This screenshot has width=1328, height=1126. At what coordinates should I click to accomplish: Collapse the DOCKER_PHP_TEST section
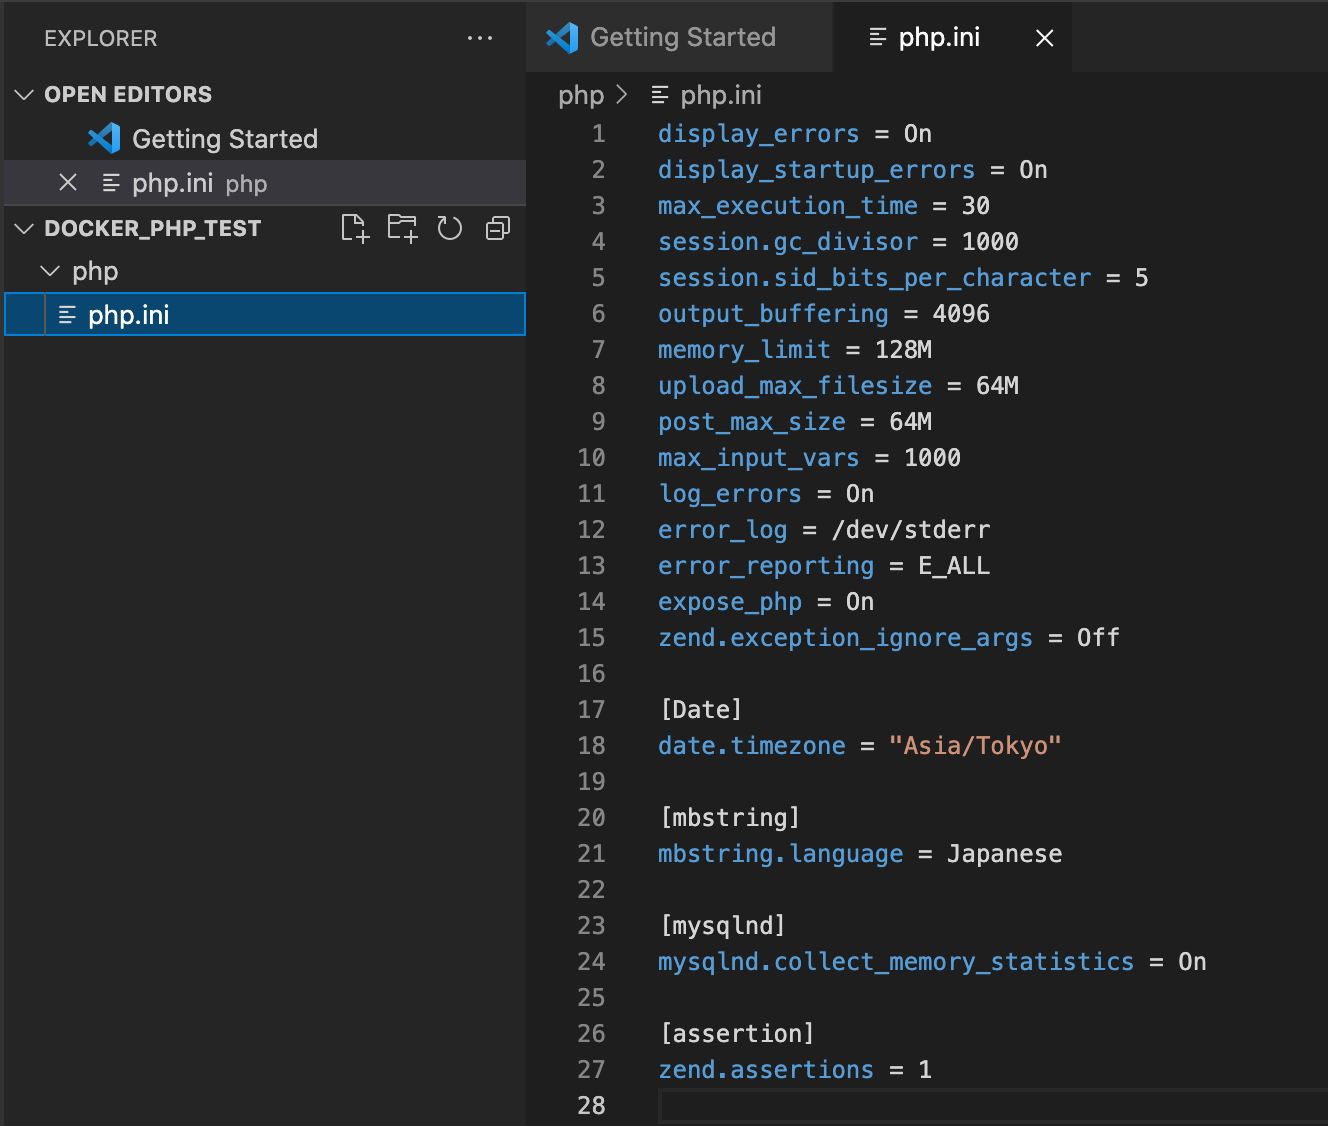pos(23,228)
